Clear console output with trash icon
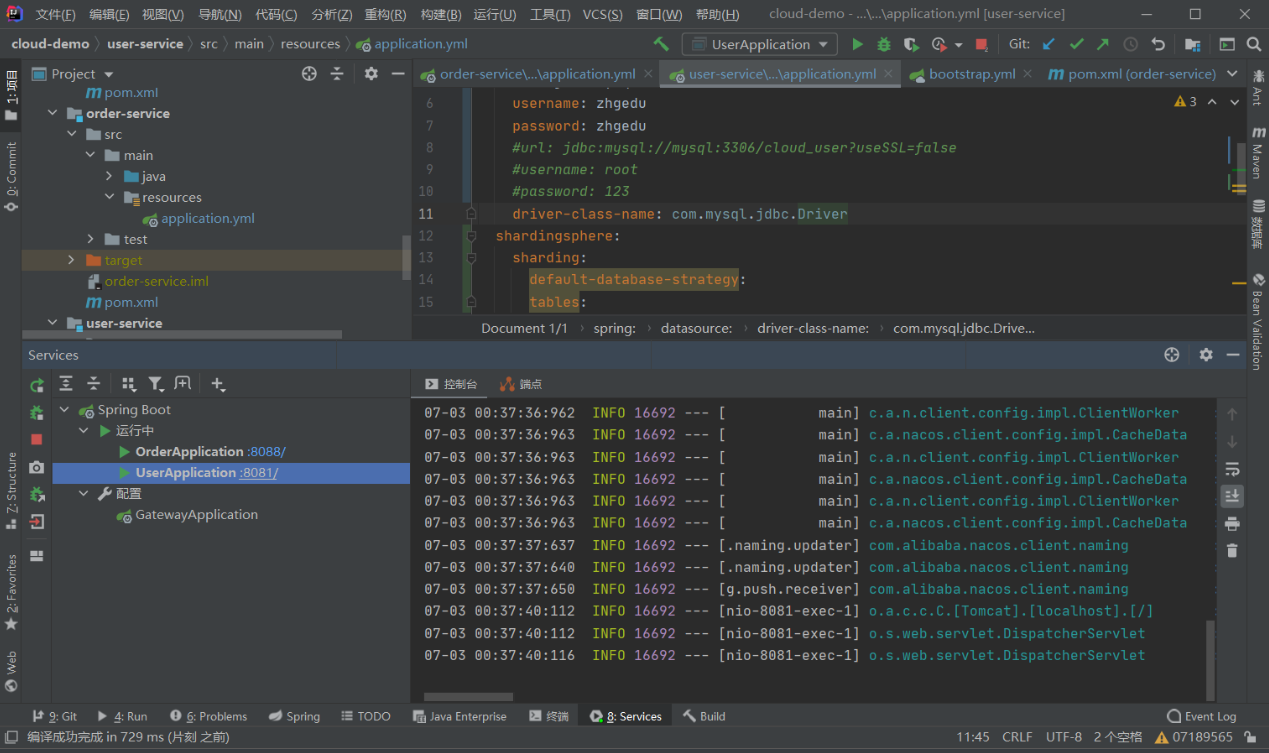Viewport: 1269px width, 753px height. [1232, 551]
